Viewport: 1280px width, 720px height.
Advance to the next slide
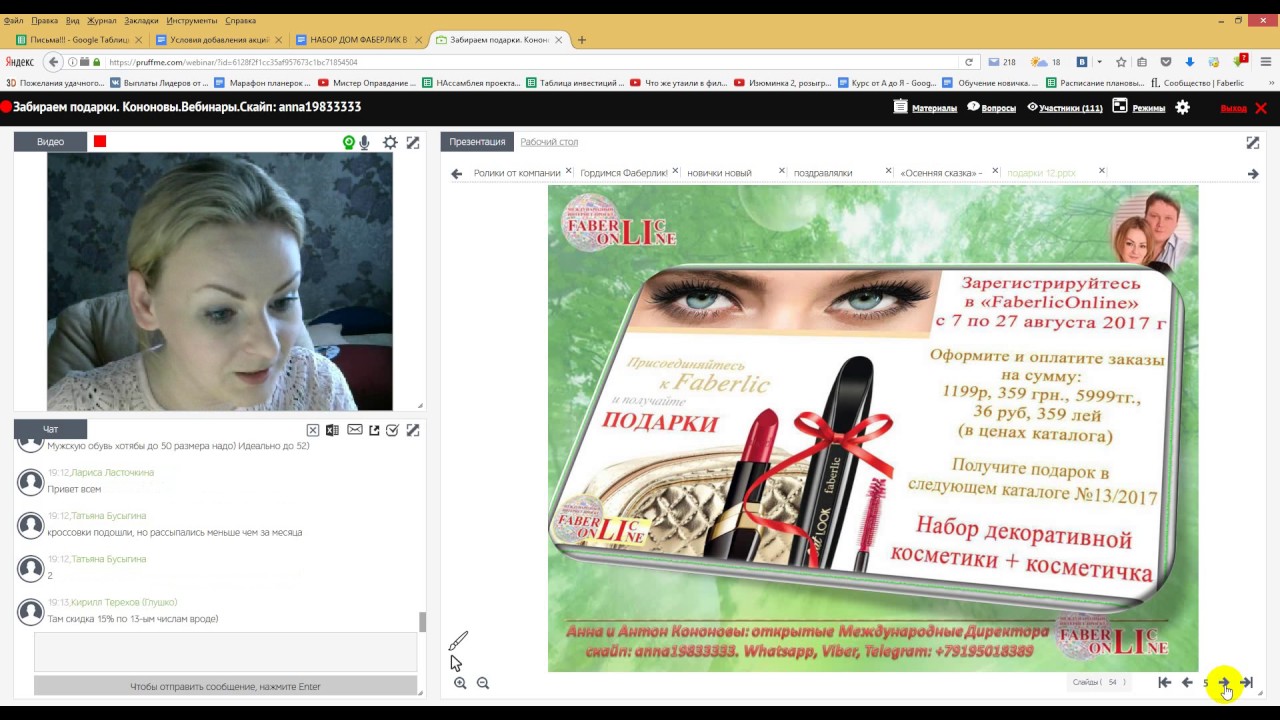(x=1224, y=682)
